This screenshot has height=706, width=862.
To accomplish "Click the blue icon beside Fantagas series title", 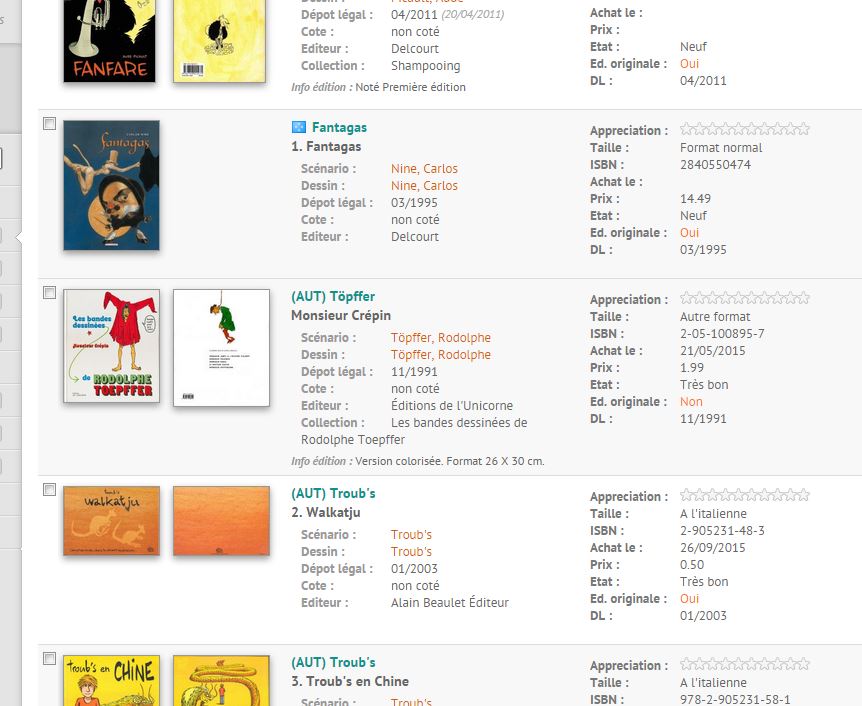I will coord(298,127).
